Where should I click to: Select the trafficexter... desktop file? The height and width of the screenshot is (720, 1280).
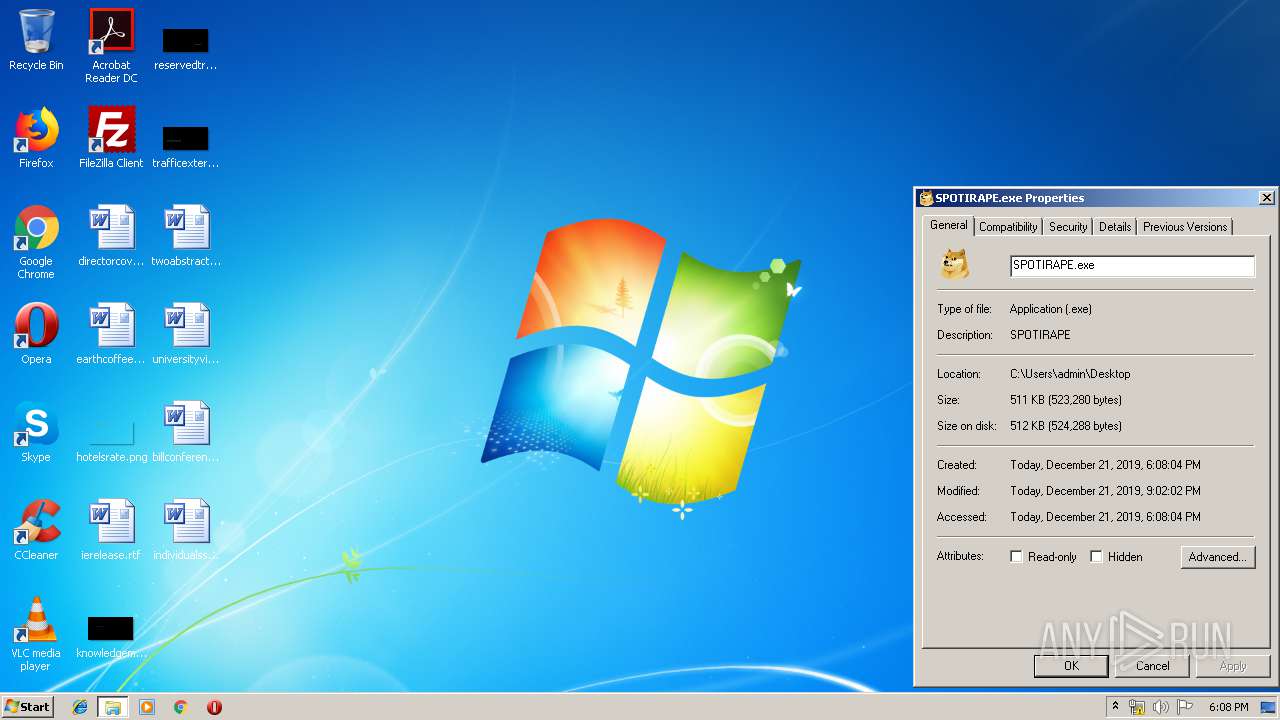186,143
